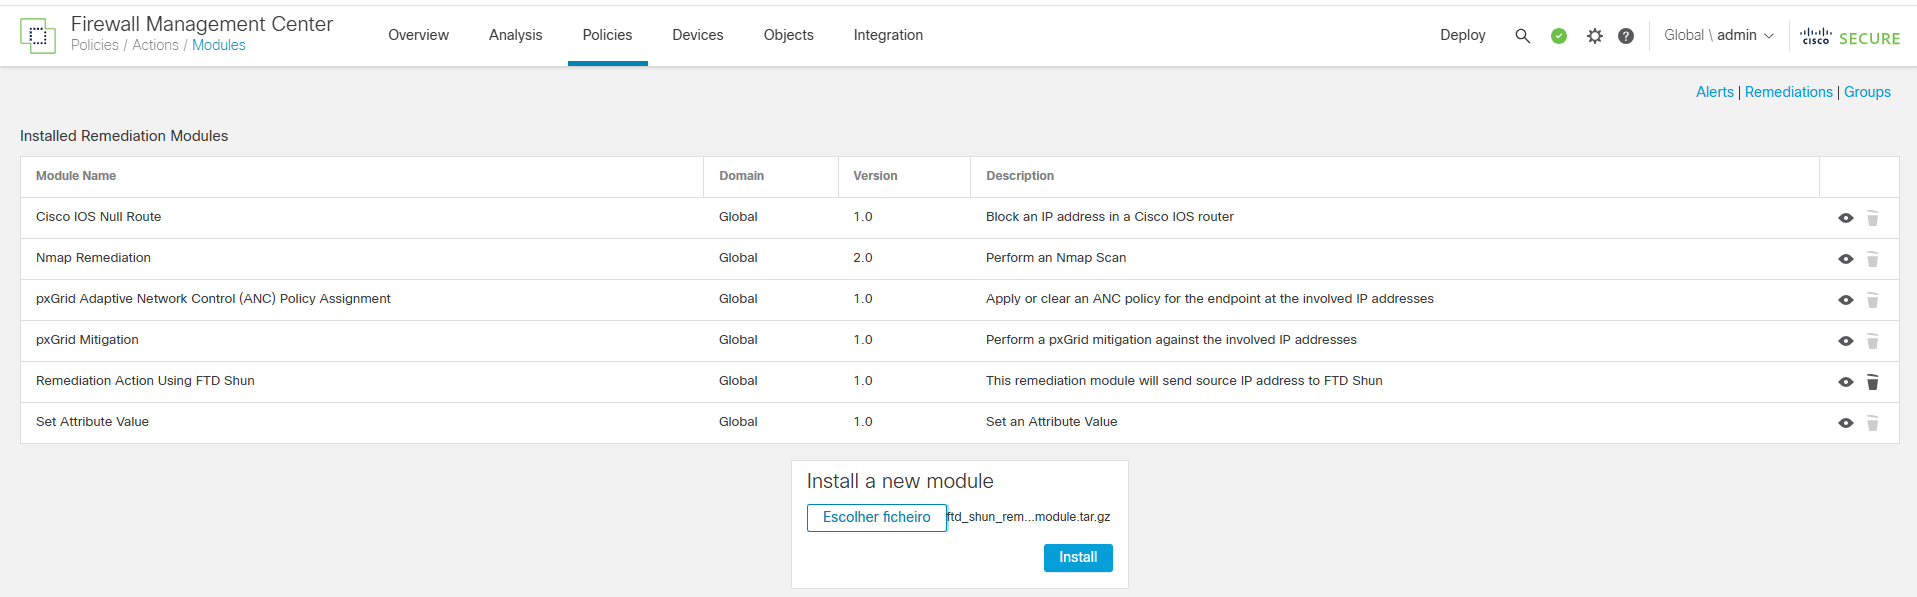Open the Integration menu
Image resolution: width=1917 pixels, height=597 pixels.
click(x=888, y=35)
